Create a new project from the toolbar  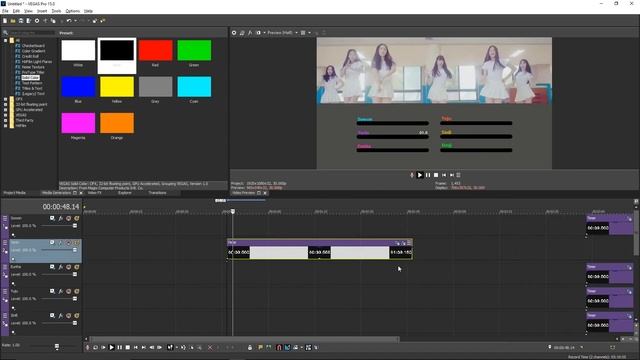pyautogui.click(x=5, y=21)
